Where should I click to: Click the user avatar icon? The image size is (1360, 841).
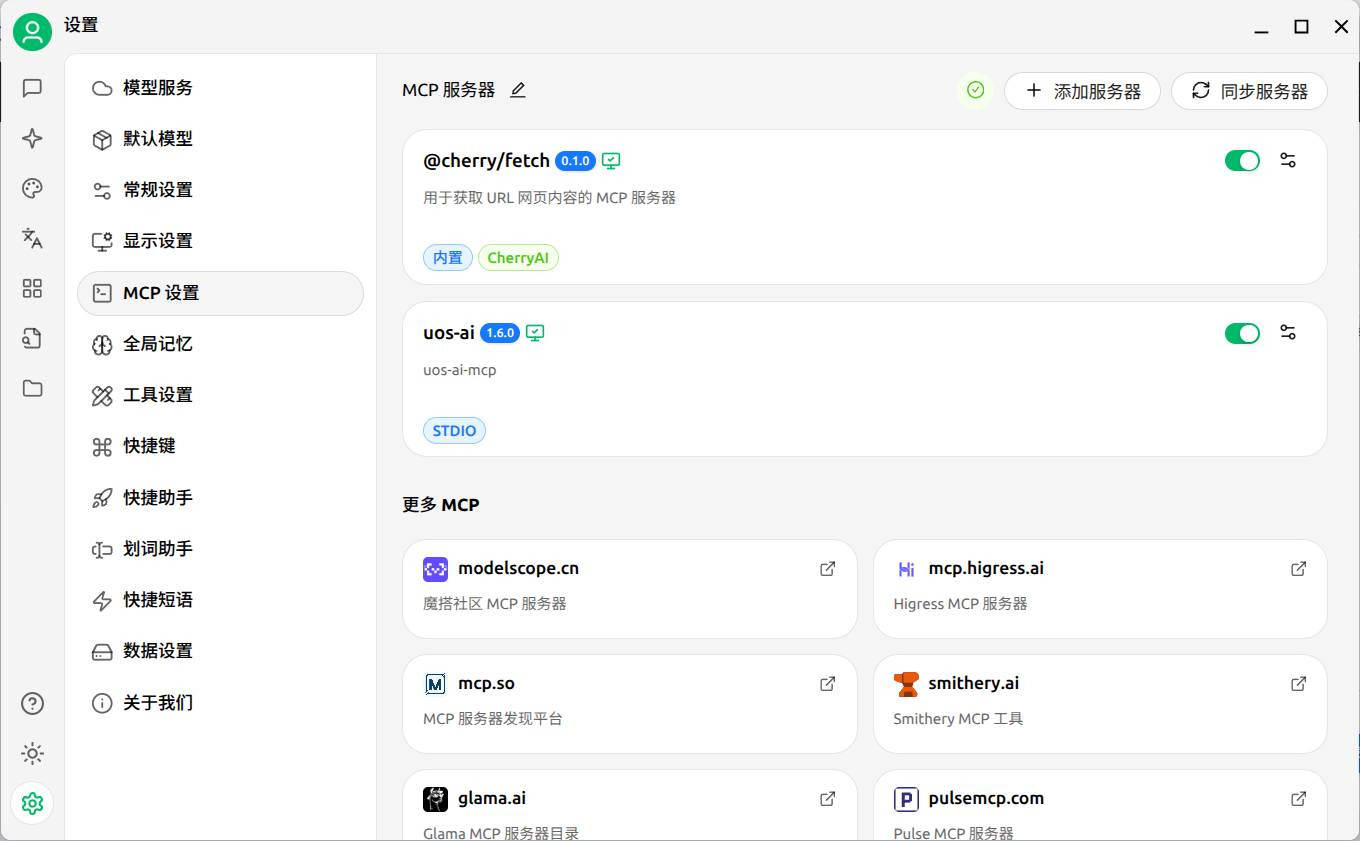point(32,32)
